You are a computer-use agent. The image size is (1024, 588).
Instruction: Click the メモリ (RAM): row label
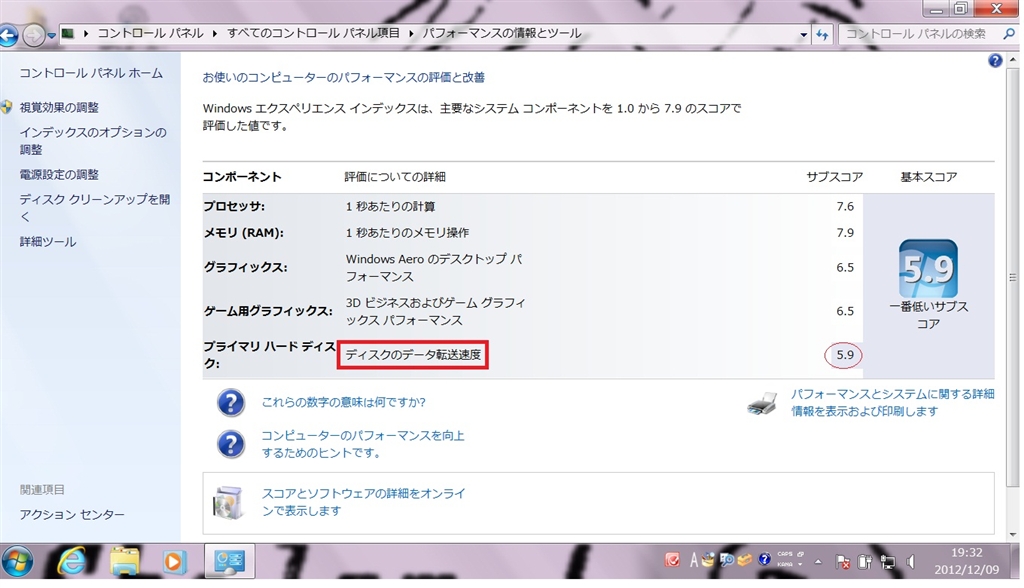[x=244, y=233]
